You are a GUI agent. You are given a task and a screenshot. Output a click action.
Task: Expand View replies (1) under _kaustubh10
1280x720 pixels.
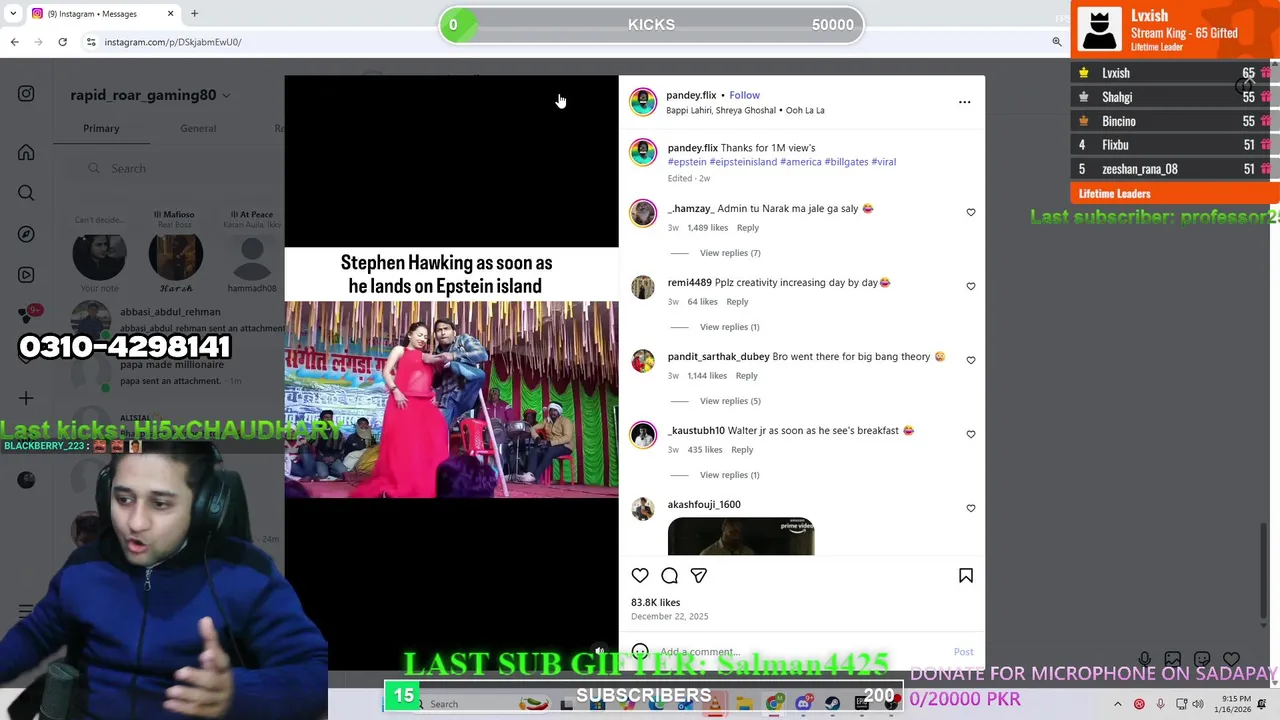coord(730,475)
